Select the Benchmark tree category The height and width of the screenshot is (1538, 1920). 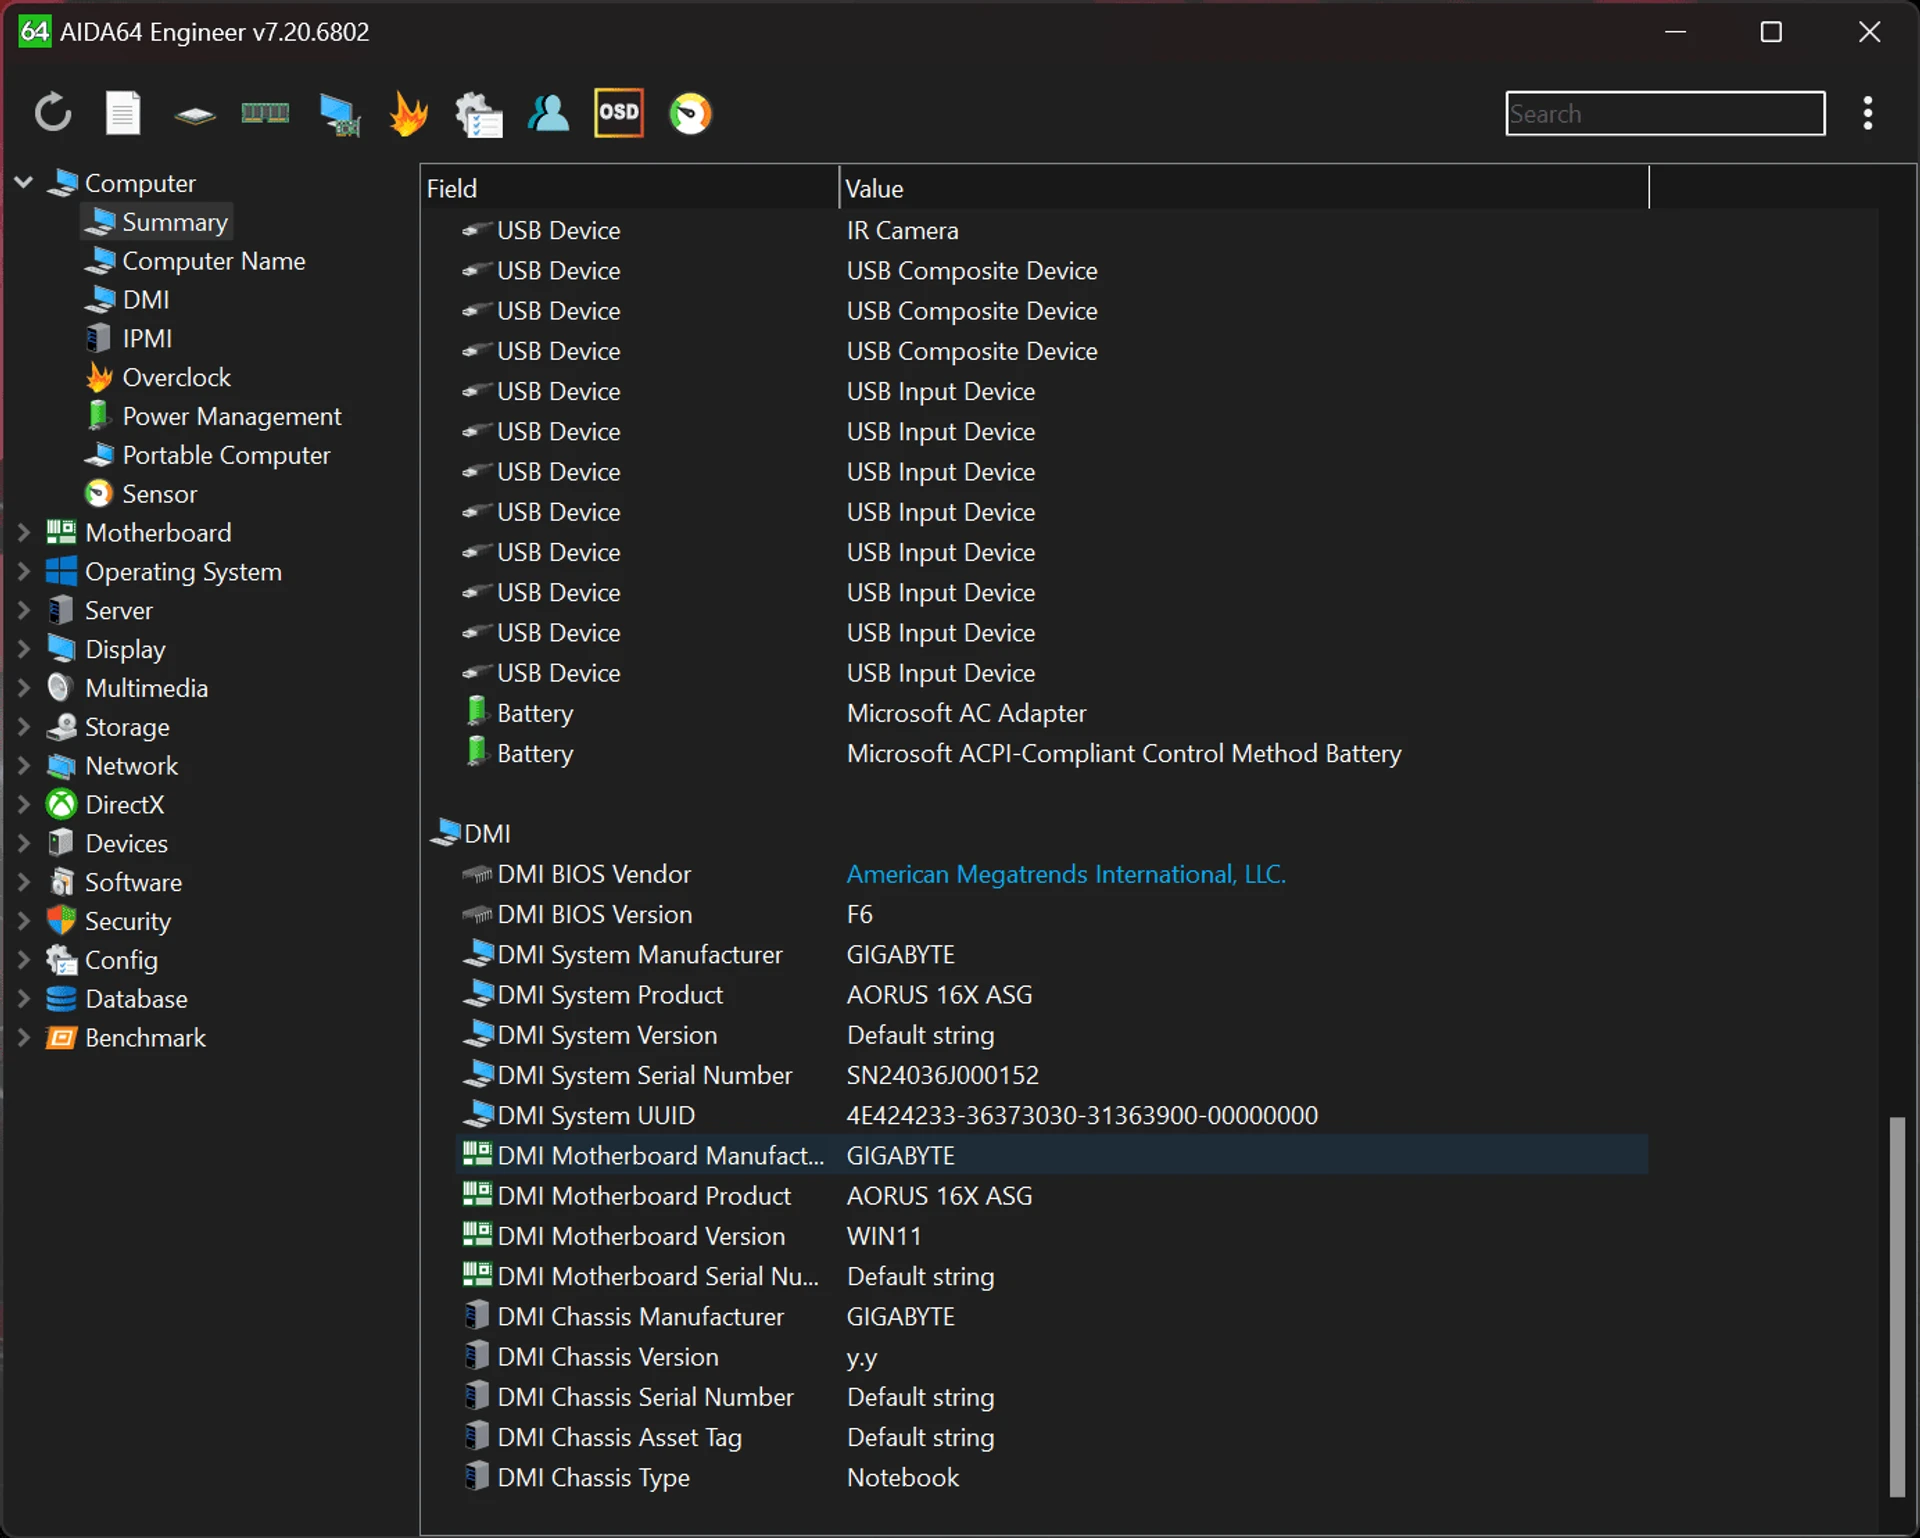click(126, 1038)
